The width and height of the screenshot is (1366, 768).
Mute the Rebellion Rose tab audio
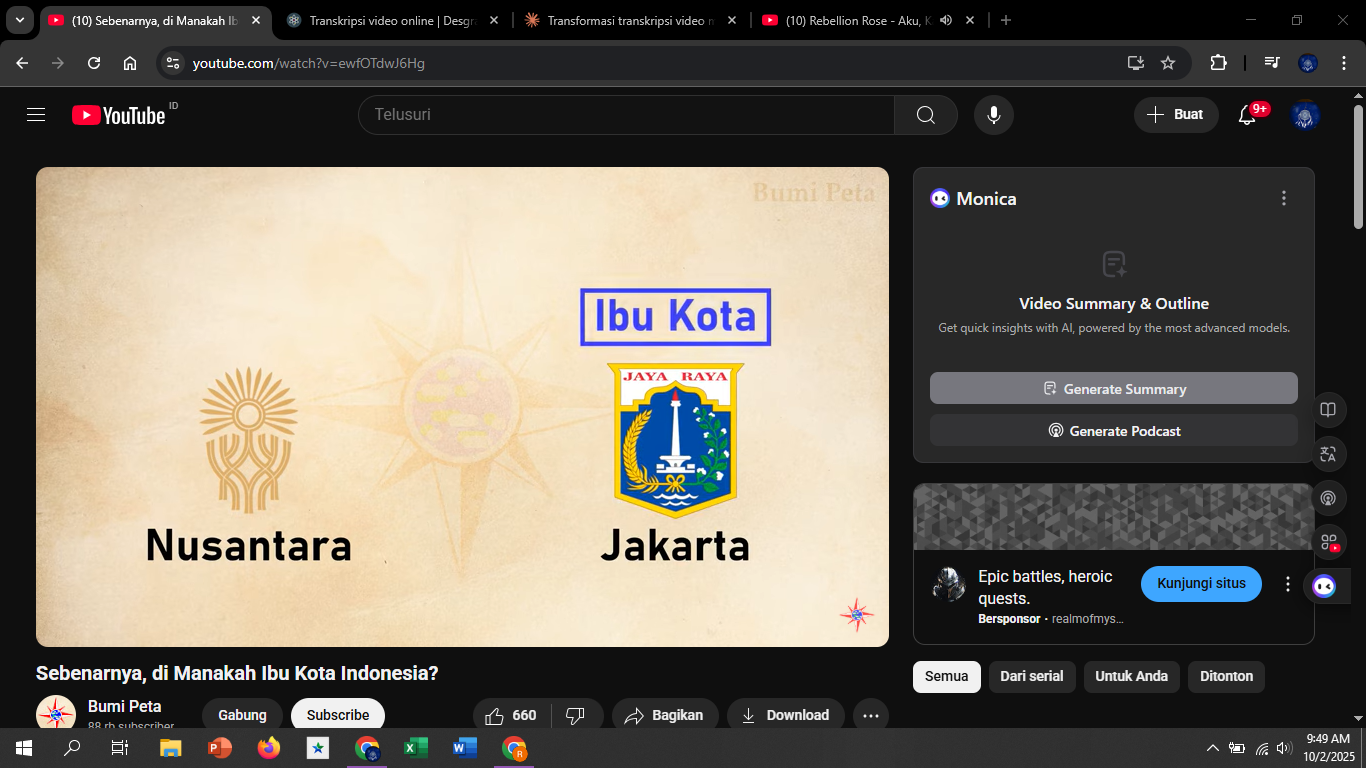point(946,20)
